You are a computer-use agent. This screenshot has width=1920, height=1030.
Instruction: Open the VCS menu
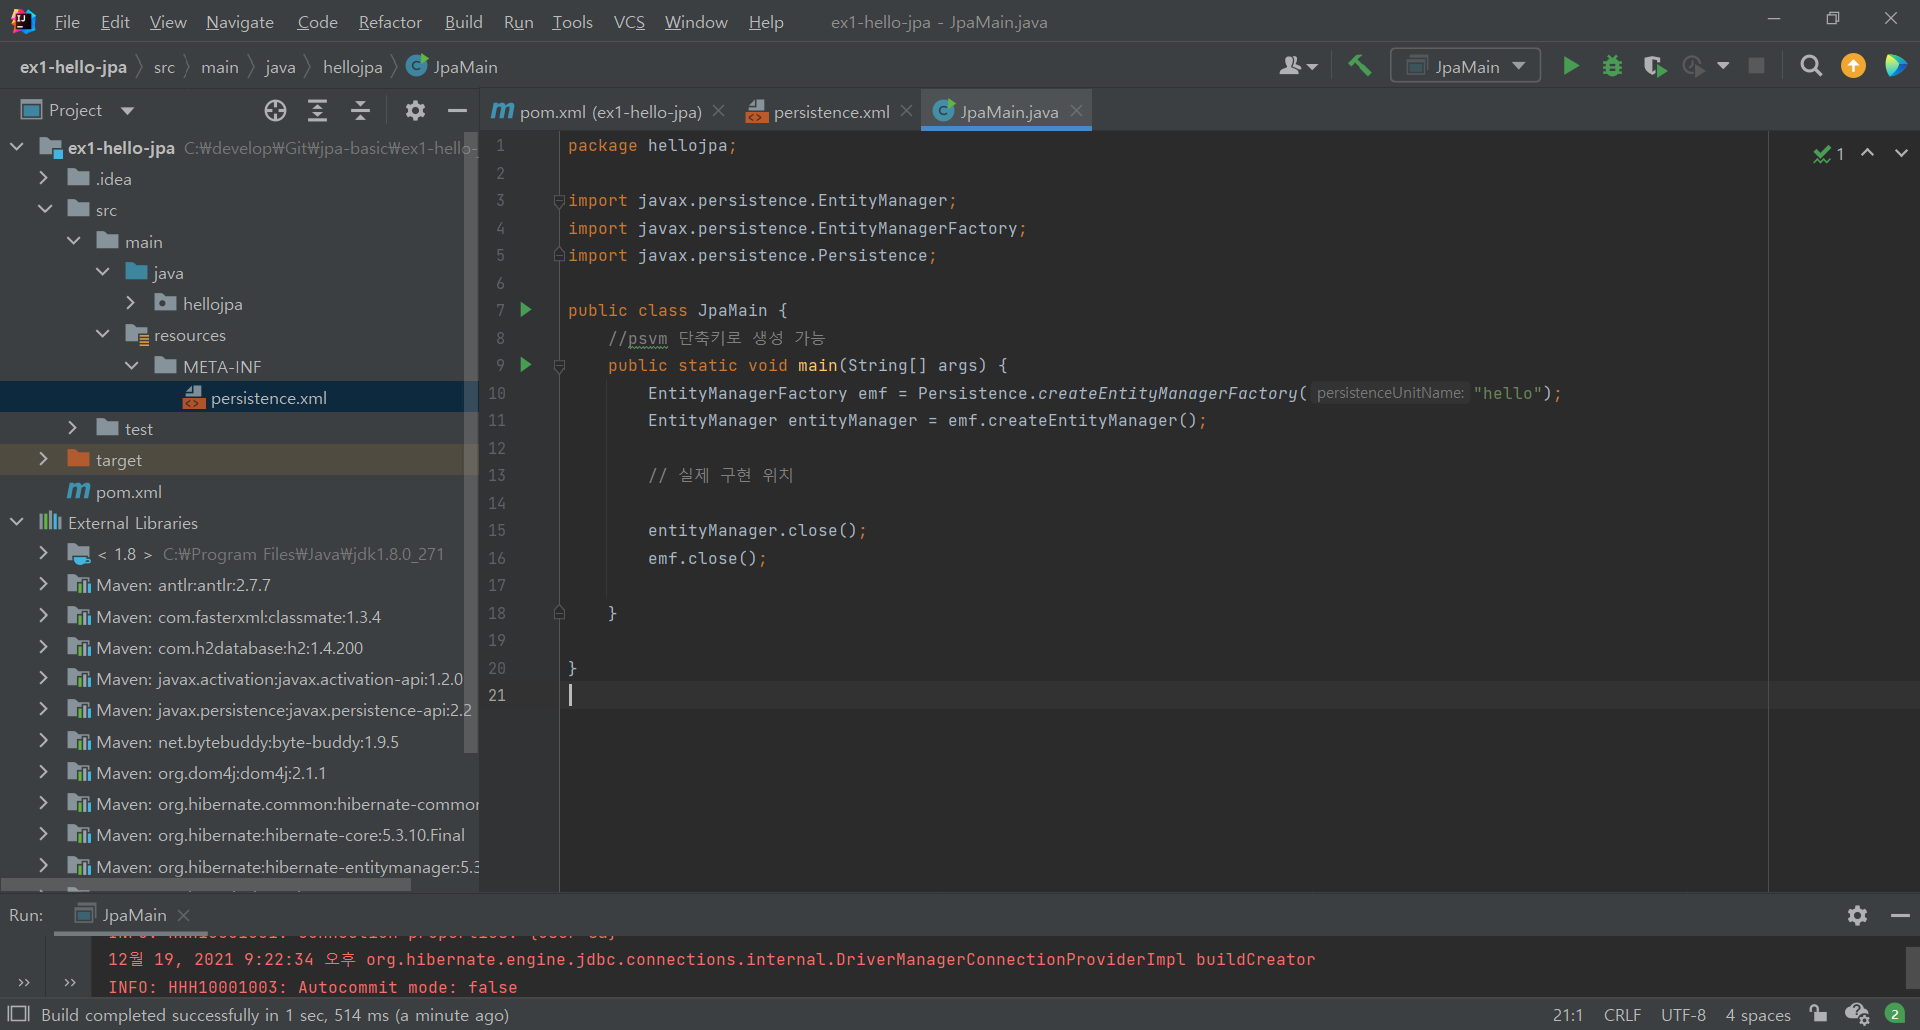[629, 22]
